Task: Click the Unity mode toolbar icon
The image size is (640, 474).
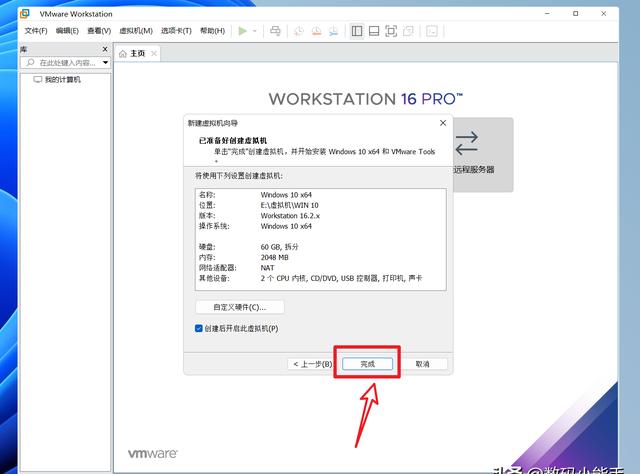Action: pyautogui.click(x=408, y=31)
